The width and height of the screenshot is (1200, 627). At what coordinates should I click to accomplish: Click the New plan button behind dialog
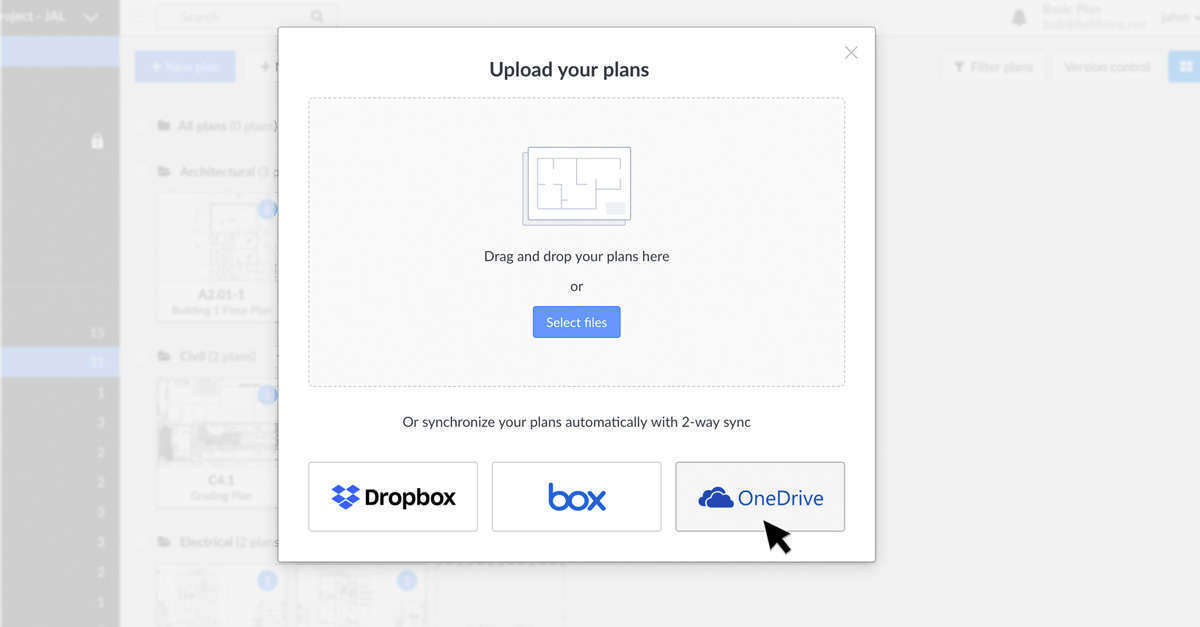coord(185,67)
